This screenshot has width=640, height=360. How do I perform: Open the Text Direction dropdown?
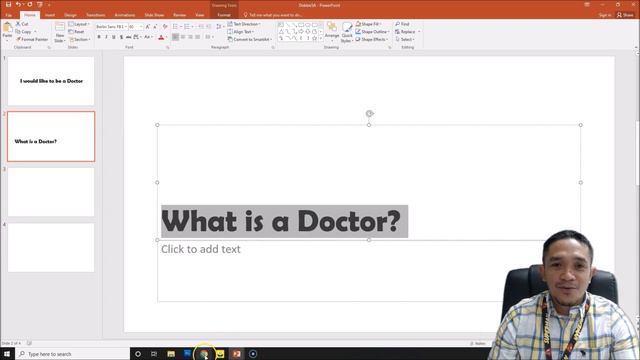(x=244, y=24)
